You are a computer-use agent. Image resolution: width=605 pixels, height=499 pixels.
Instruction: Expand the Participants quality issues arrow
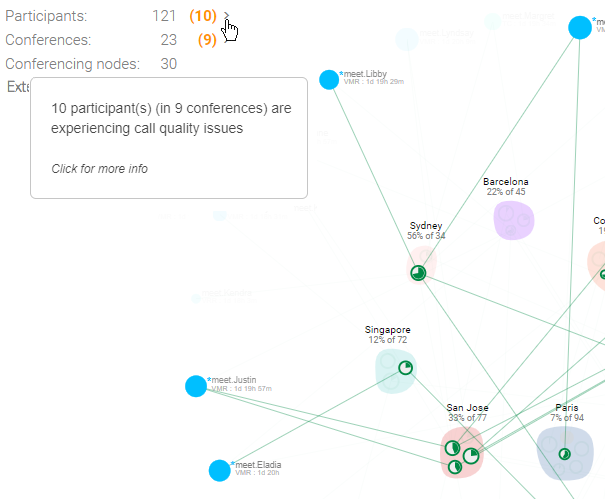coord(228,17)
